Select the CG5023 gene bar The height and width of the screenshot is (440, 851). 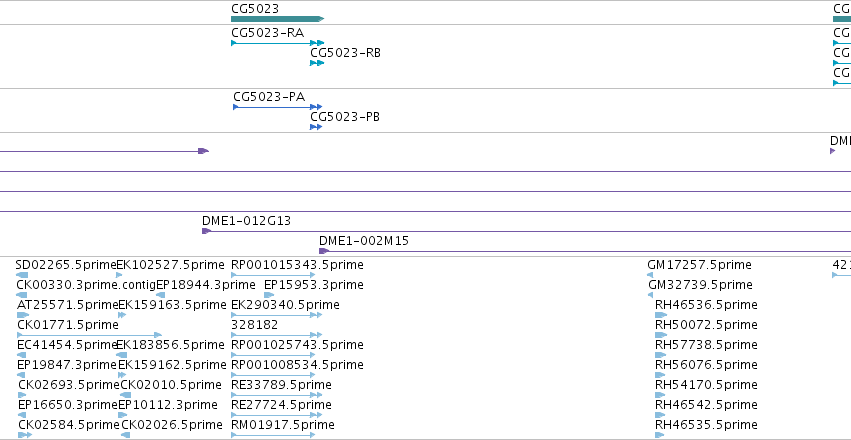point(277,19)
